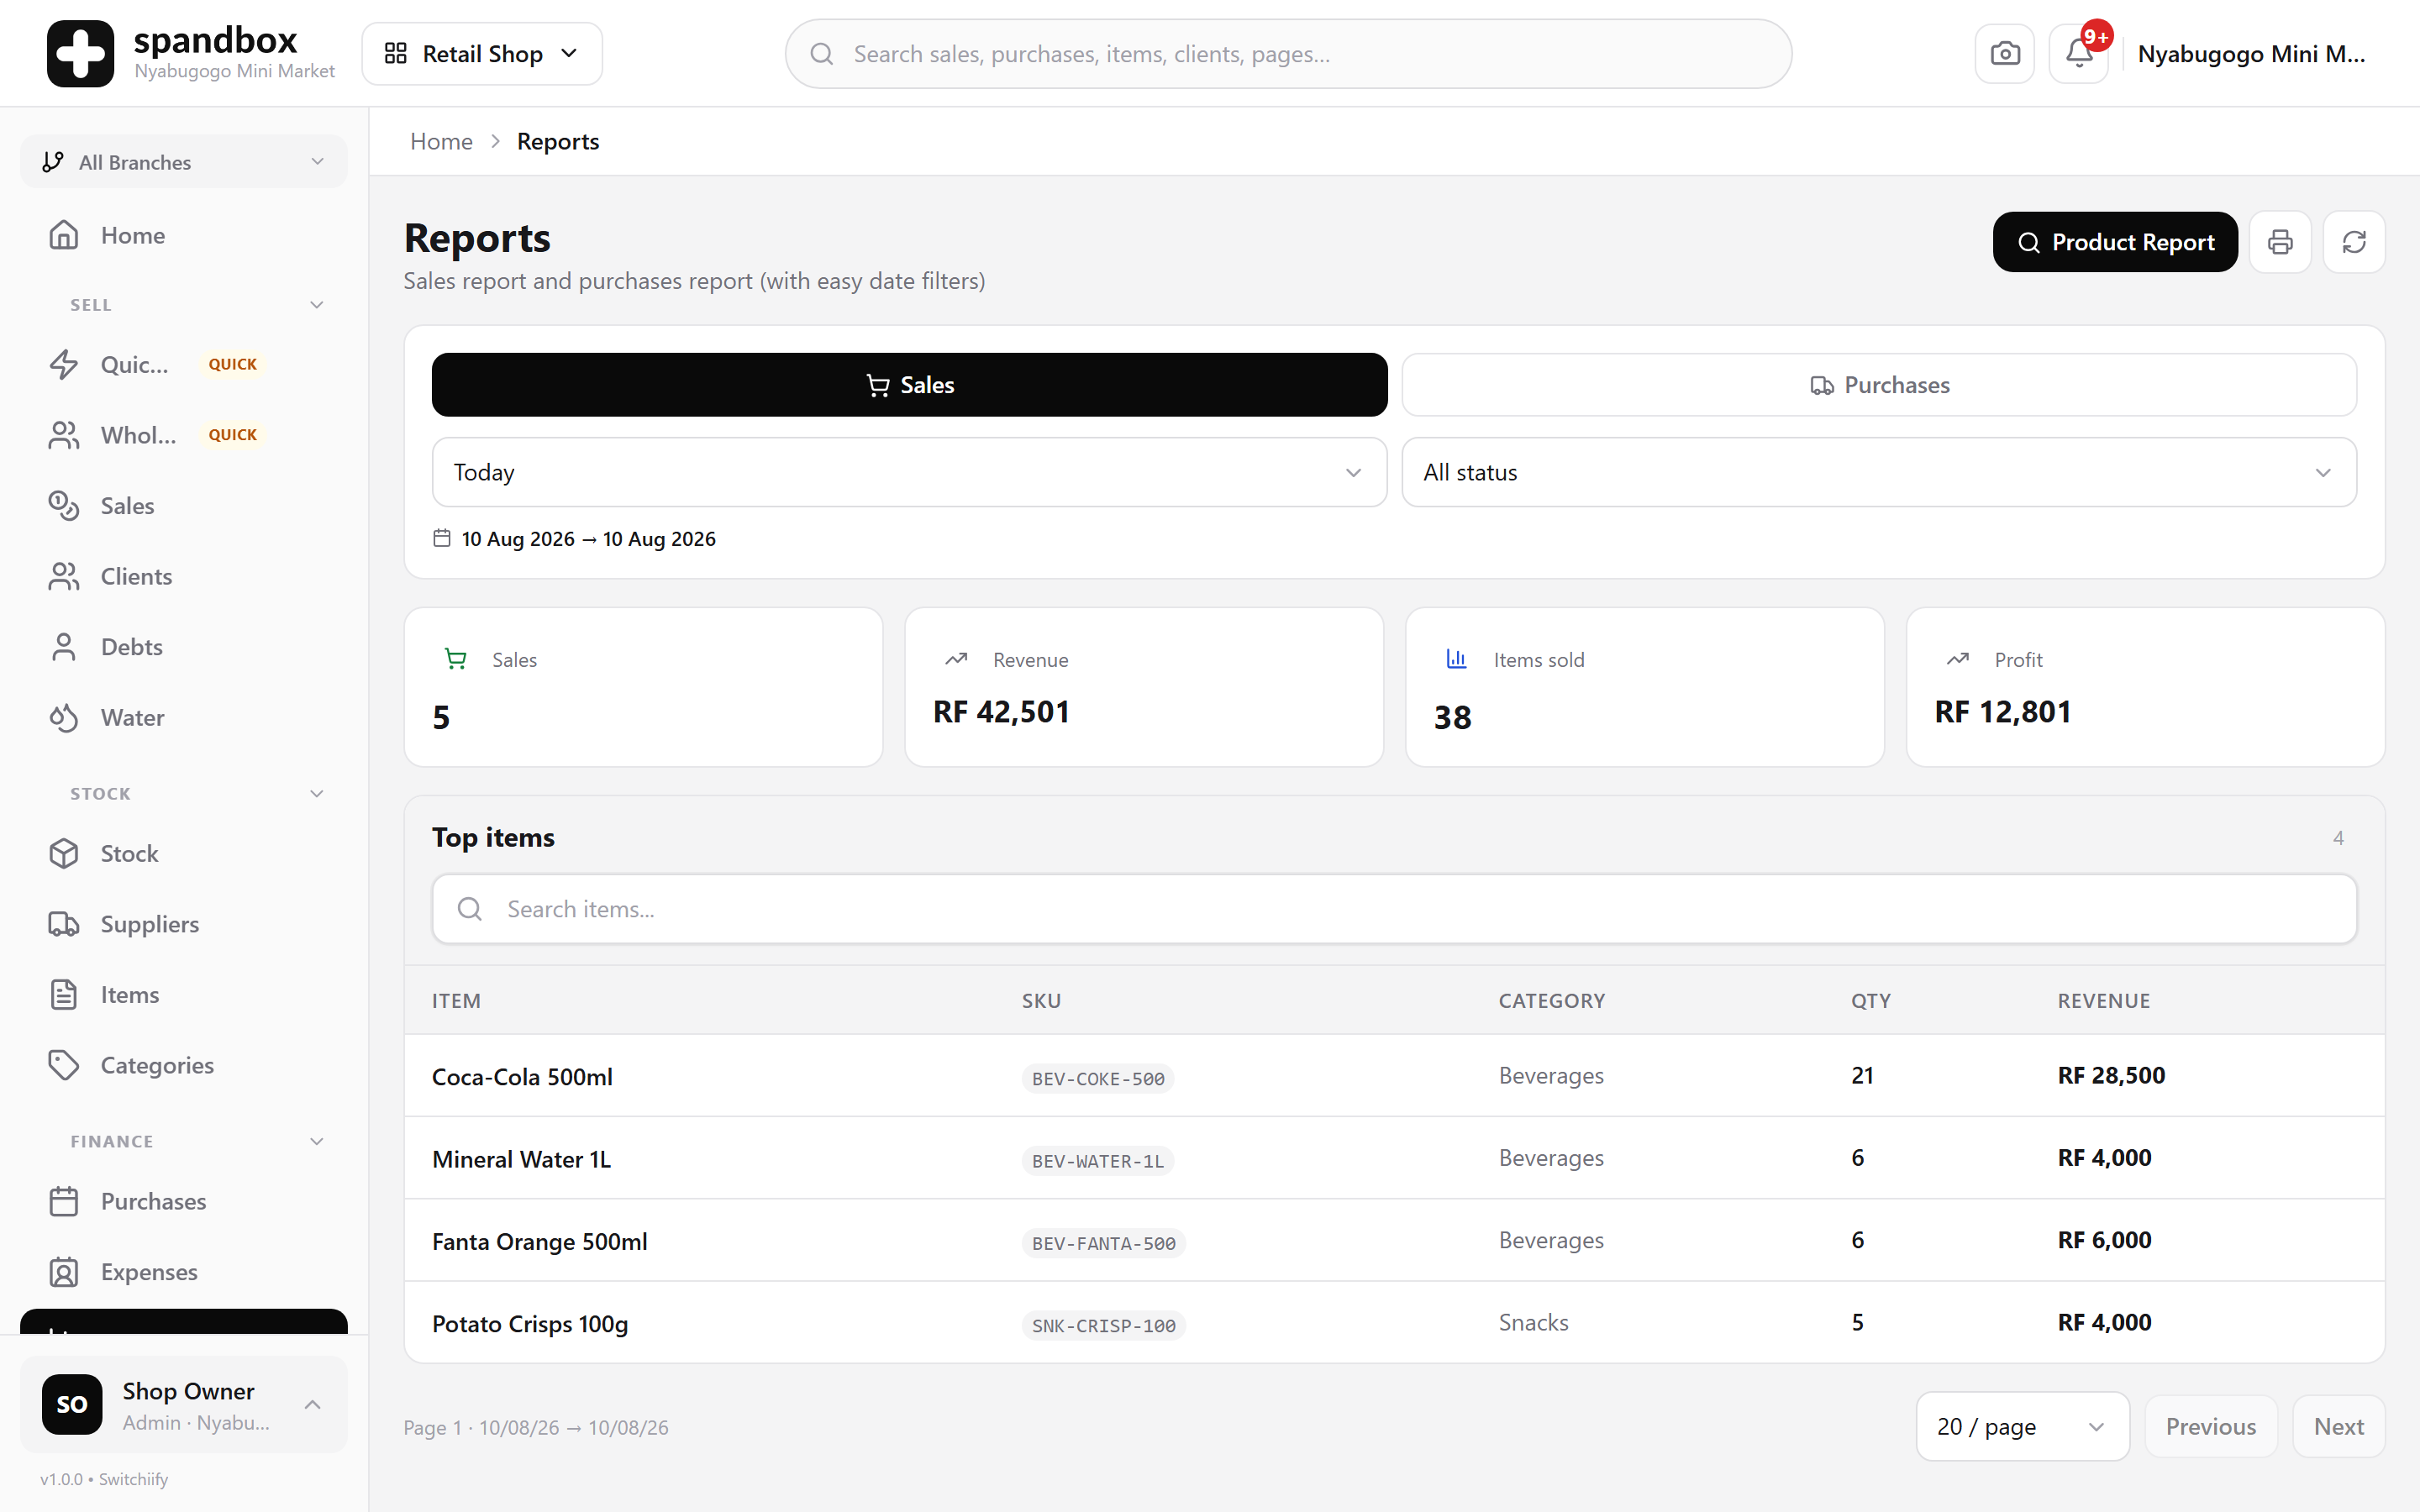2420x1512 pixels.
Task: Open the Today date range dropdown
Action: point(909,472)
